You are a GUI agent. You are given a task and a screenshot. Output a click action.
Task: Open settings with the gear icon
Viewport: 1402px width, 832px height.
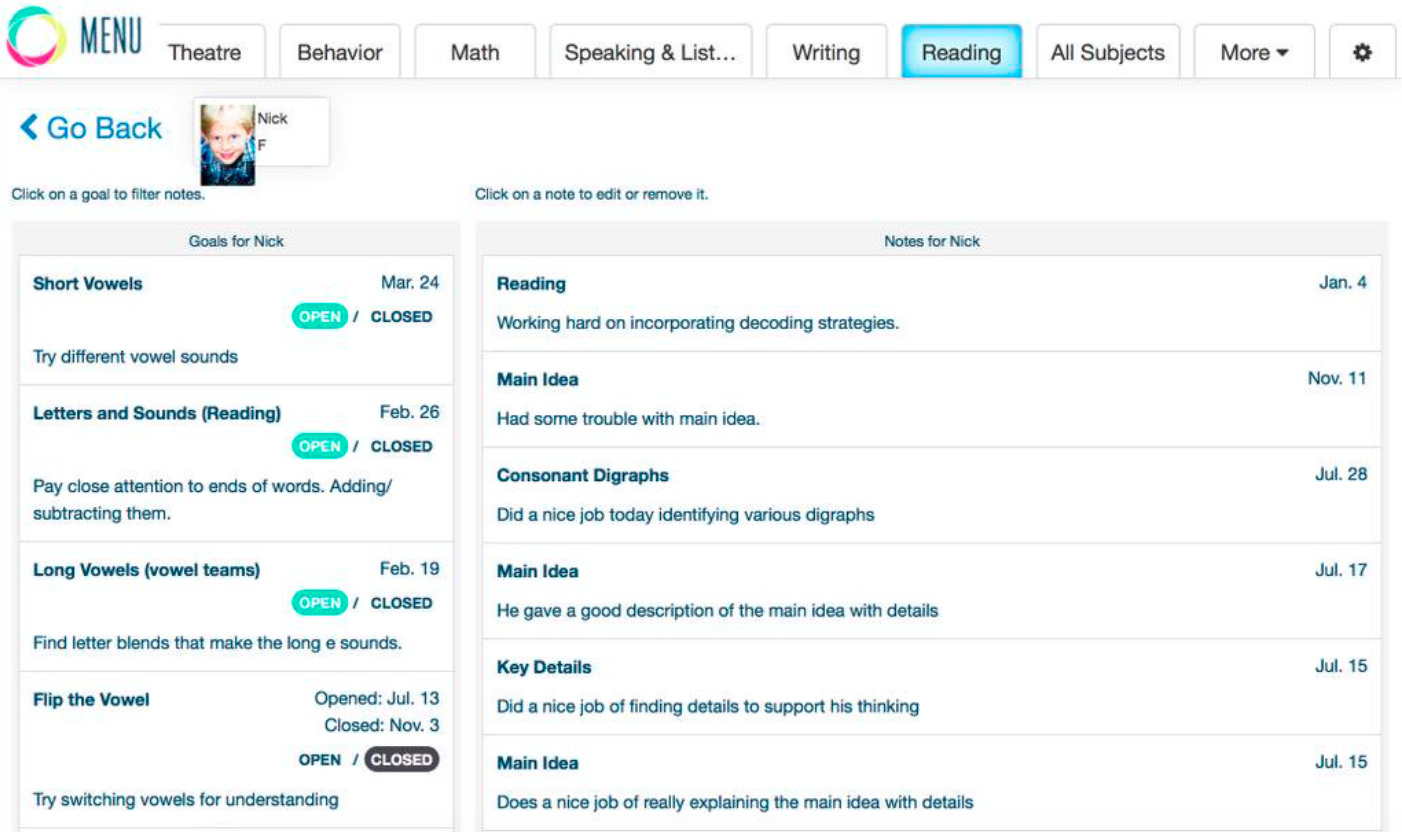click(1361, 53)
